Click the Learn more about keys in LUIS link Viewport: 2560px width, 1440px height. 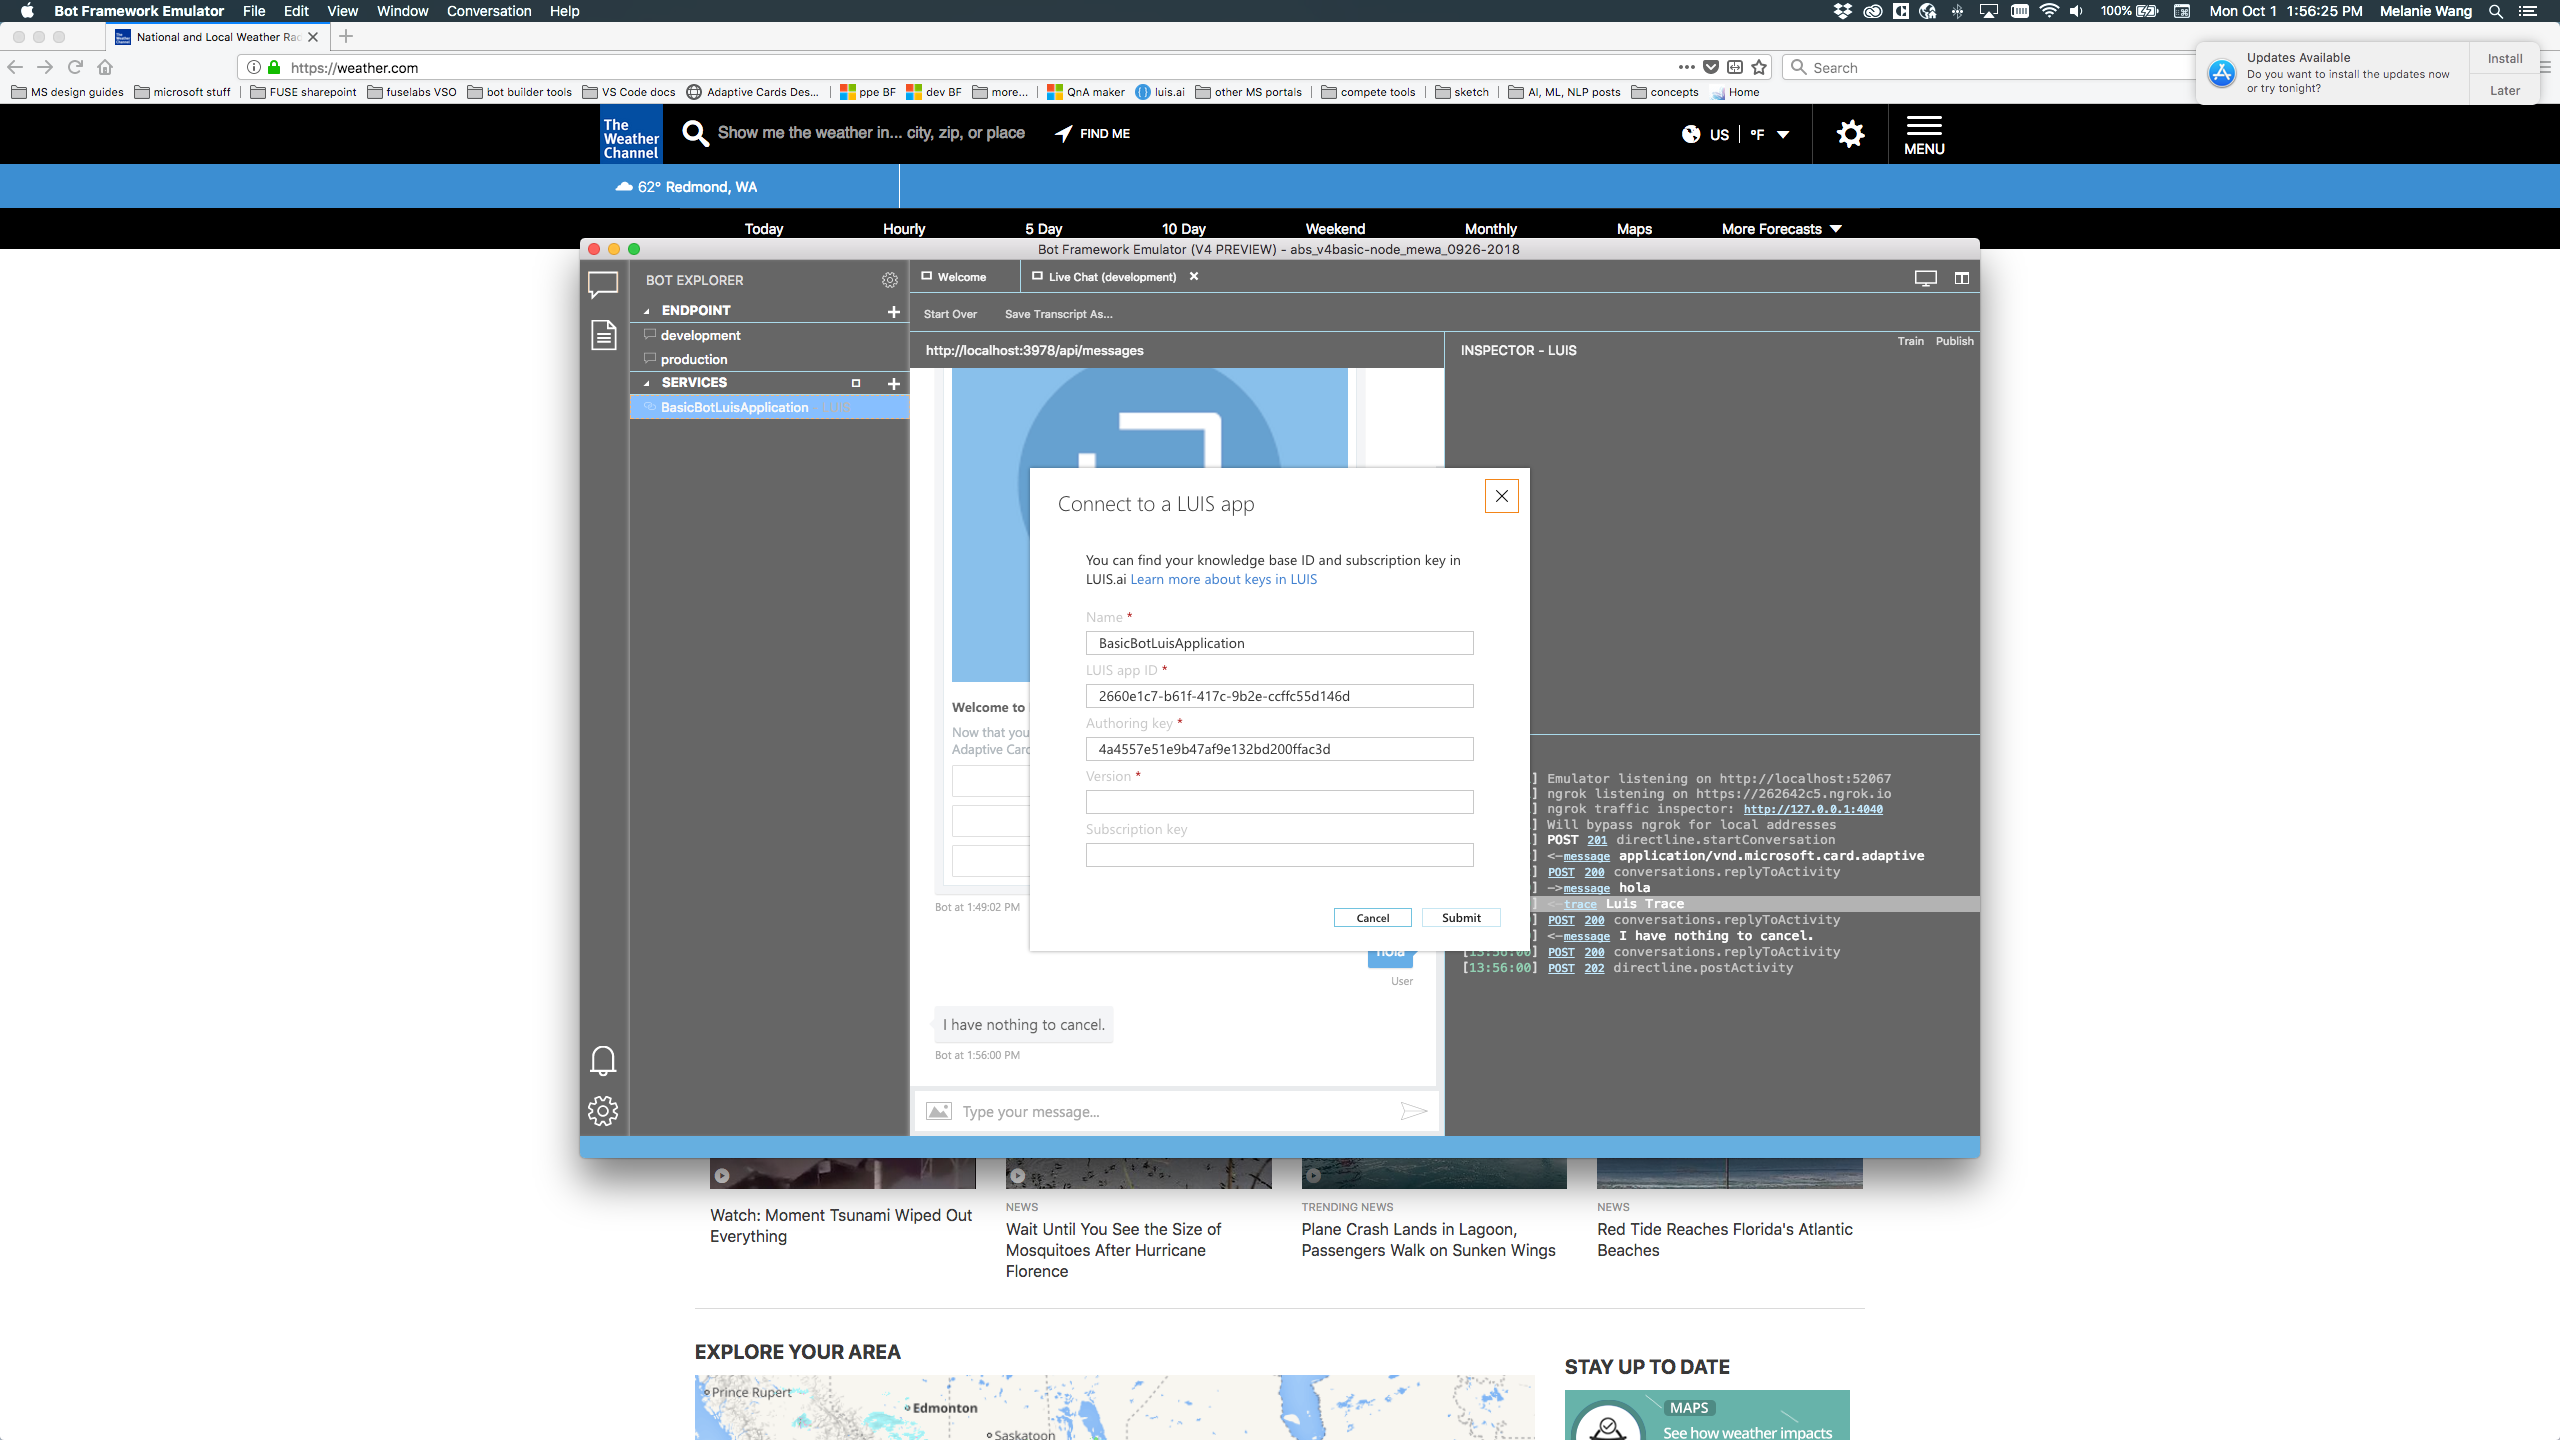(x=1222, y=579)
